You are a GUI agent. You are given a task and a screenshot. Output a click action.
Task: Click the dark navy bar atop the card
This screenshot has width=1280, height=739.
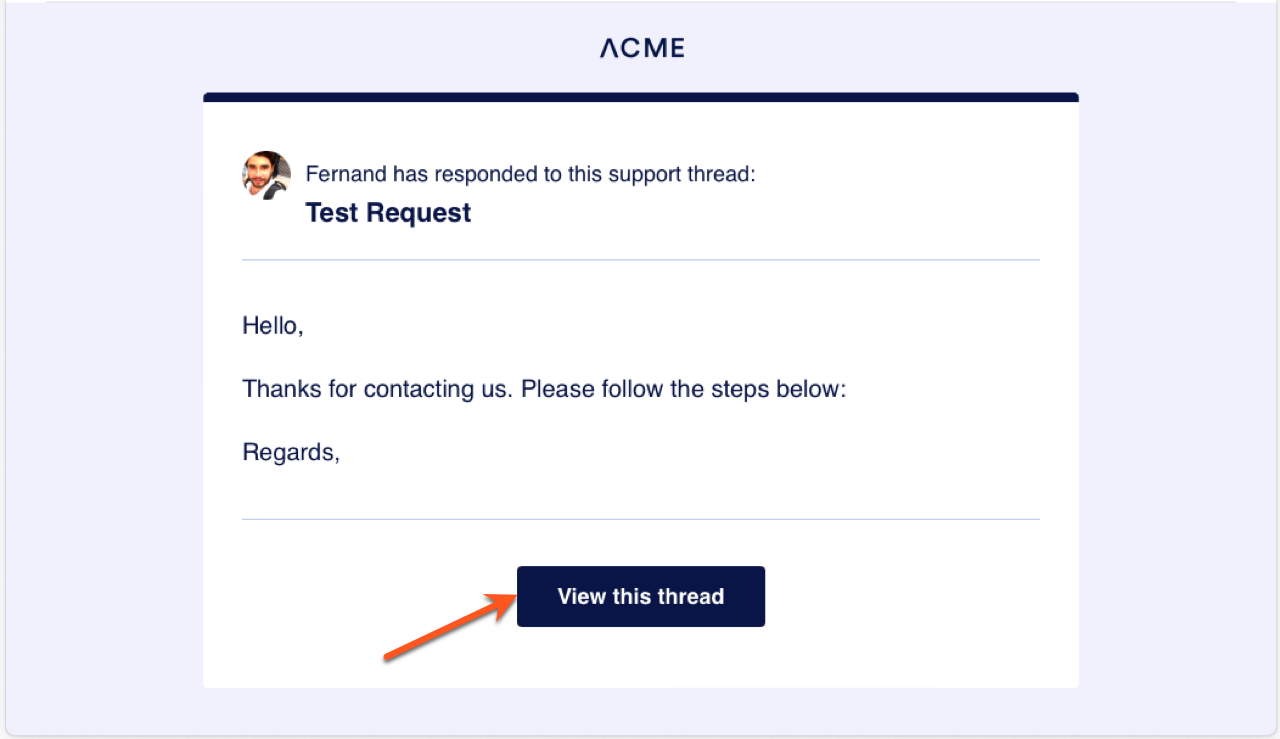(x=640, y=97)
